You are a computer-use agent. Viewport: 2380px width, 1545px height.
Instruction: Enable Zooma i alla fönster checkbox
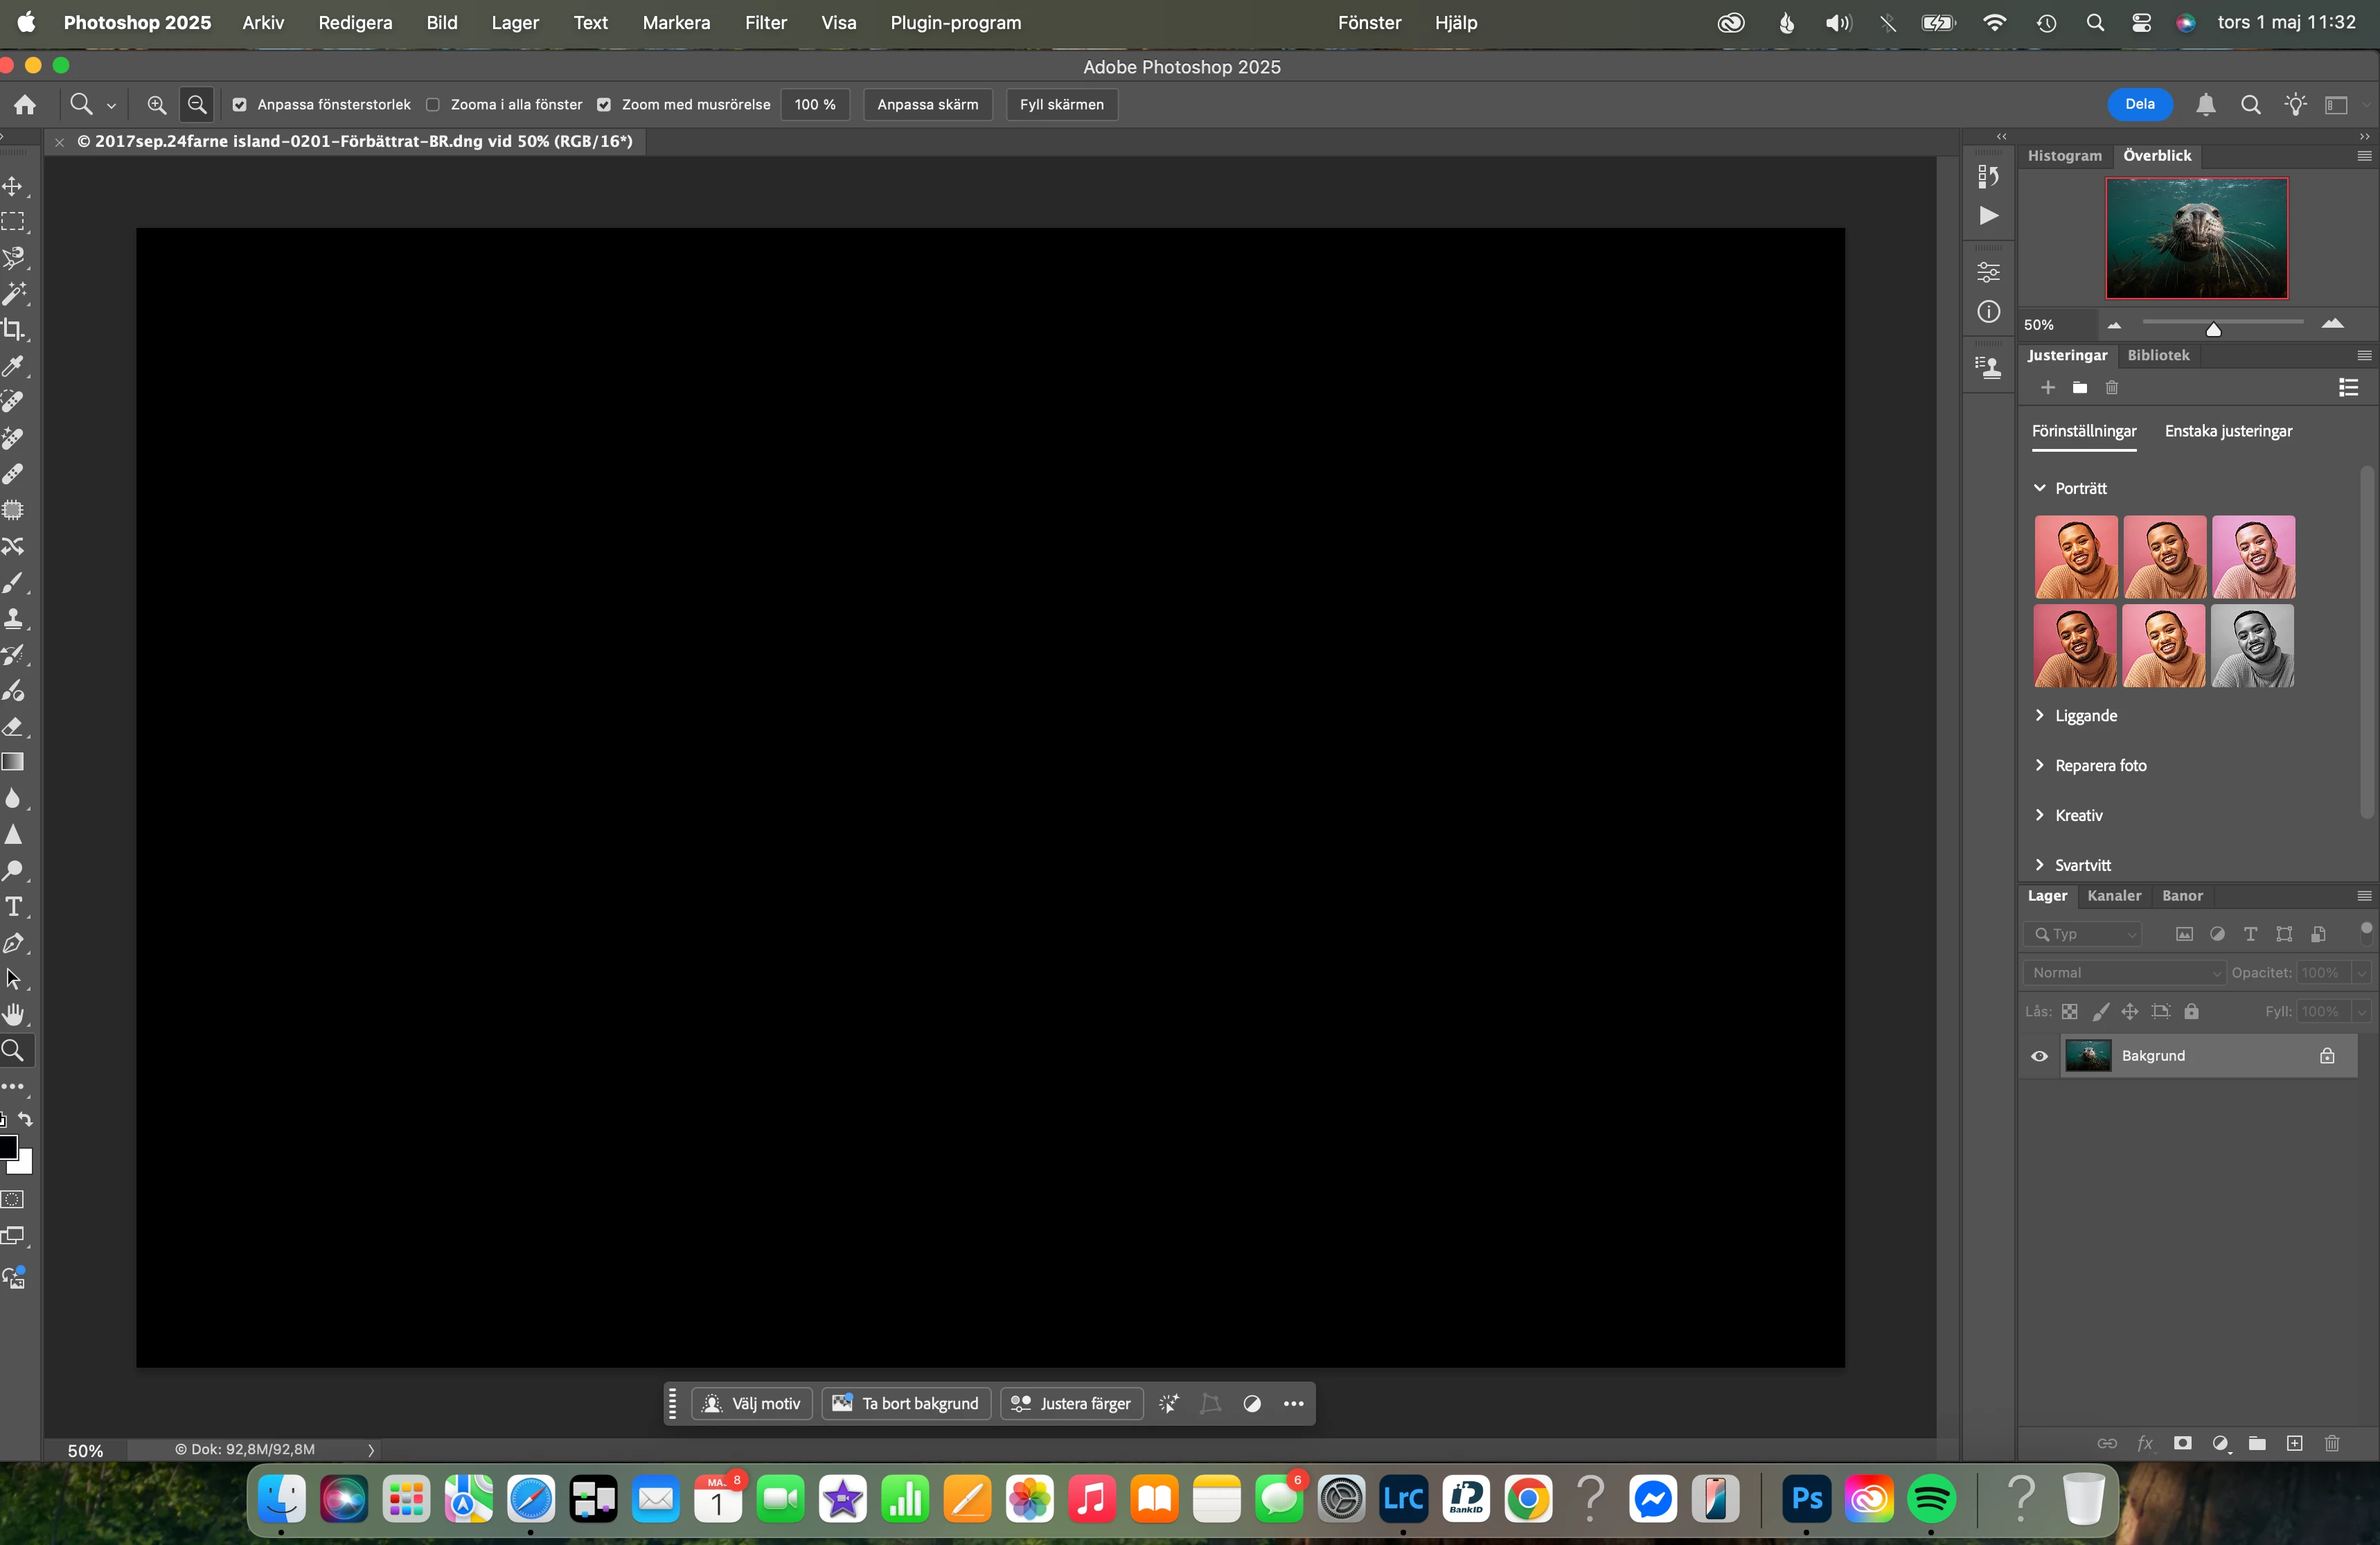click(433, 104)
